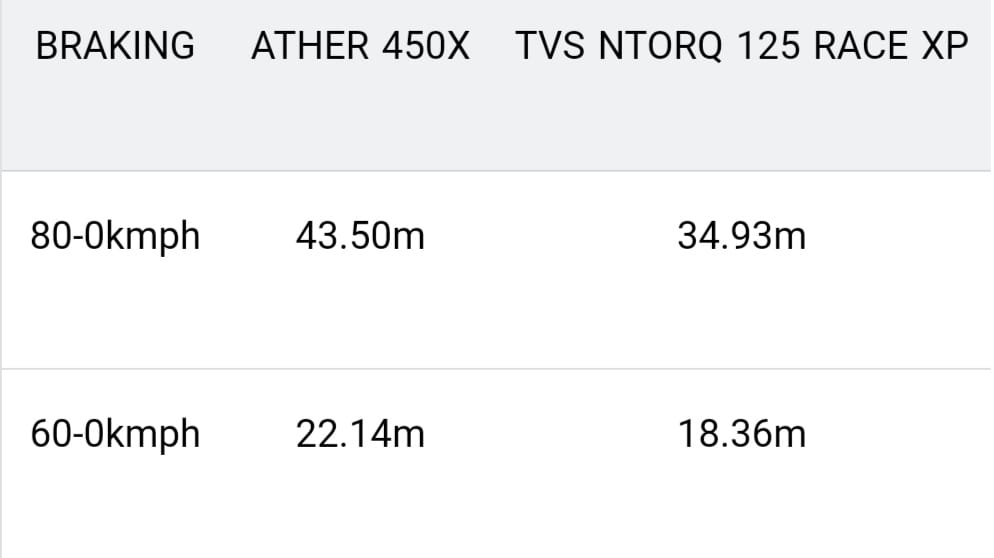Click border line beneath the gray header row
994x558 pixels.
(496, 171)
